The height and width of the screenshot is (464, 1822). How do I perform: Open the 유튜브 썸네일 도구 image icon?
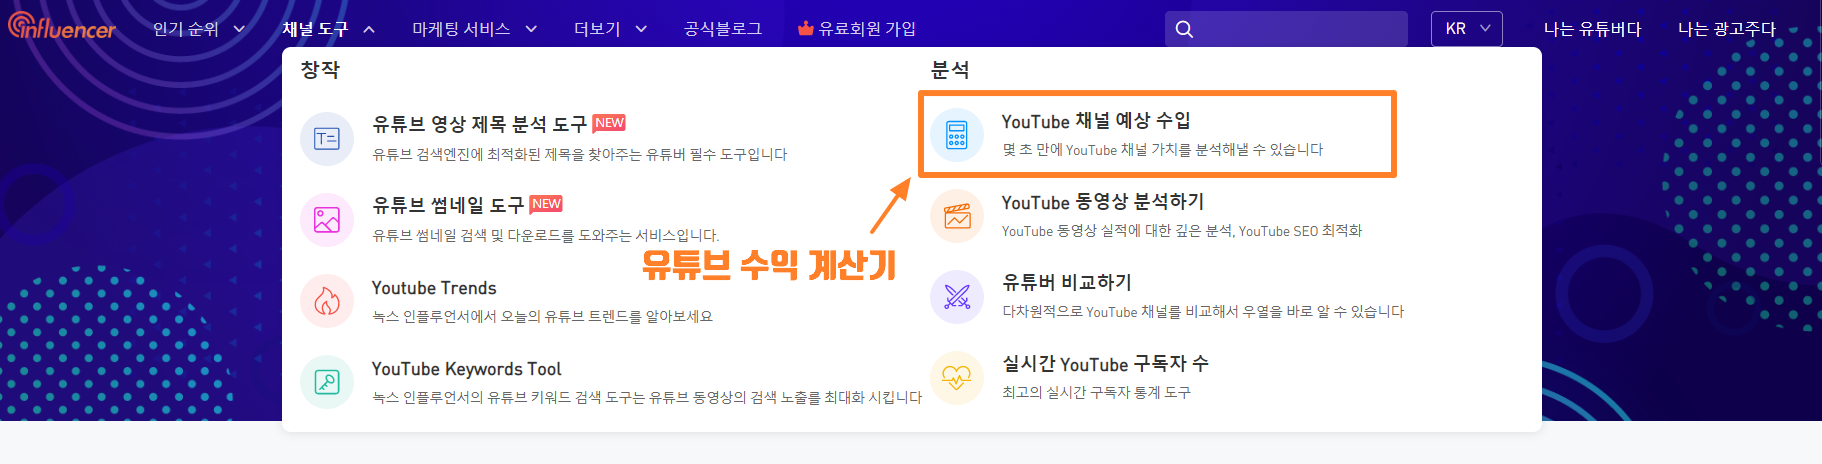click(327, 220)
